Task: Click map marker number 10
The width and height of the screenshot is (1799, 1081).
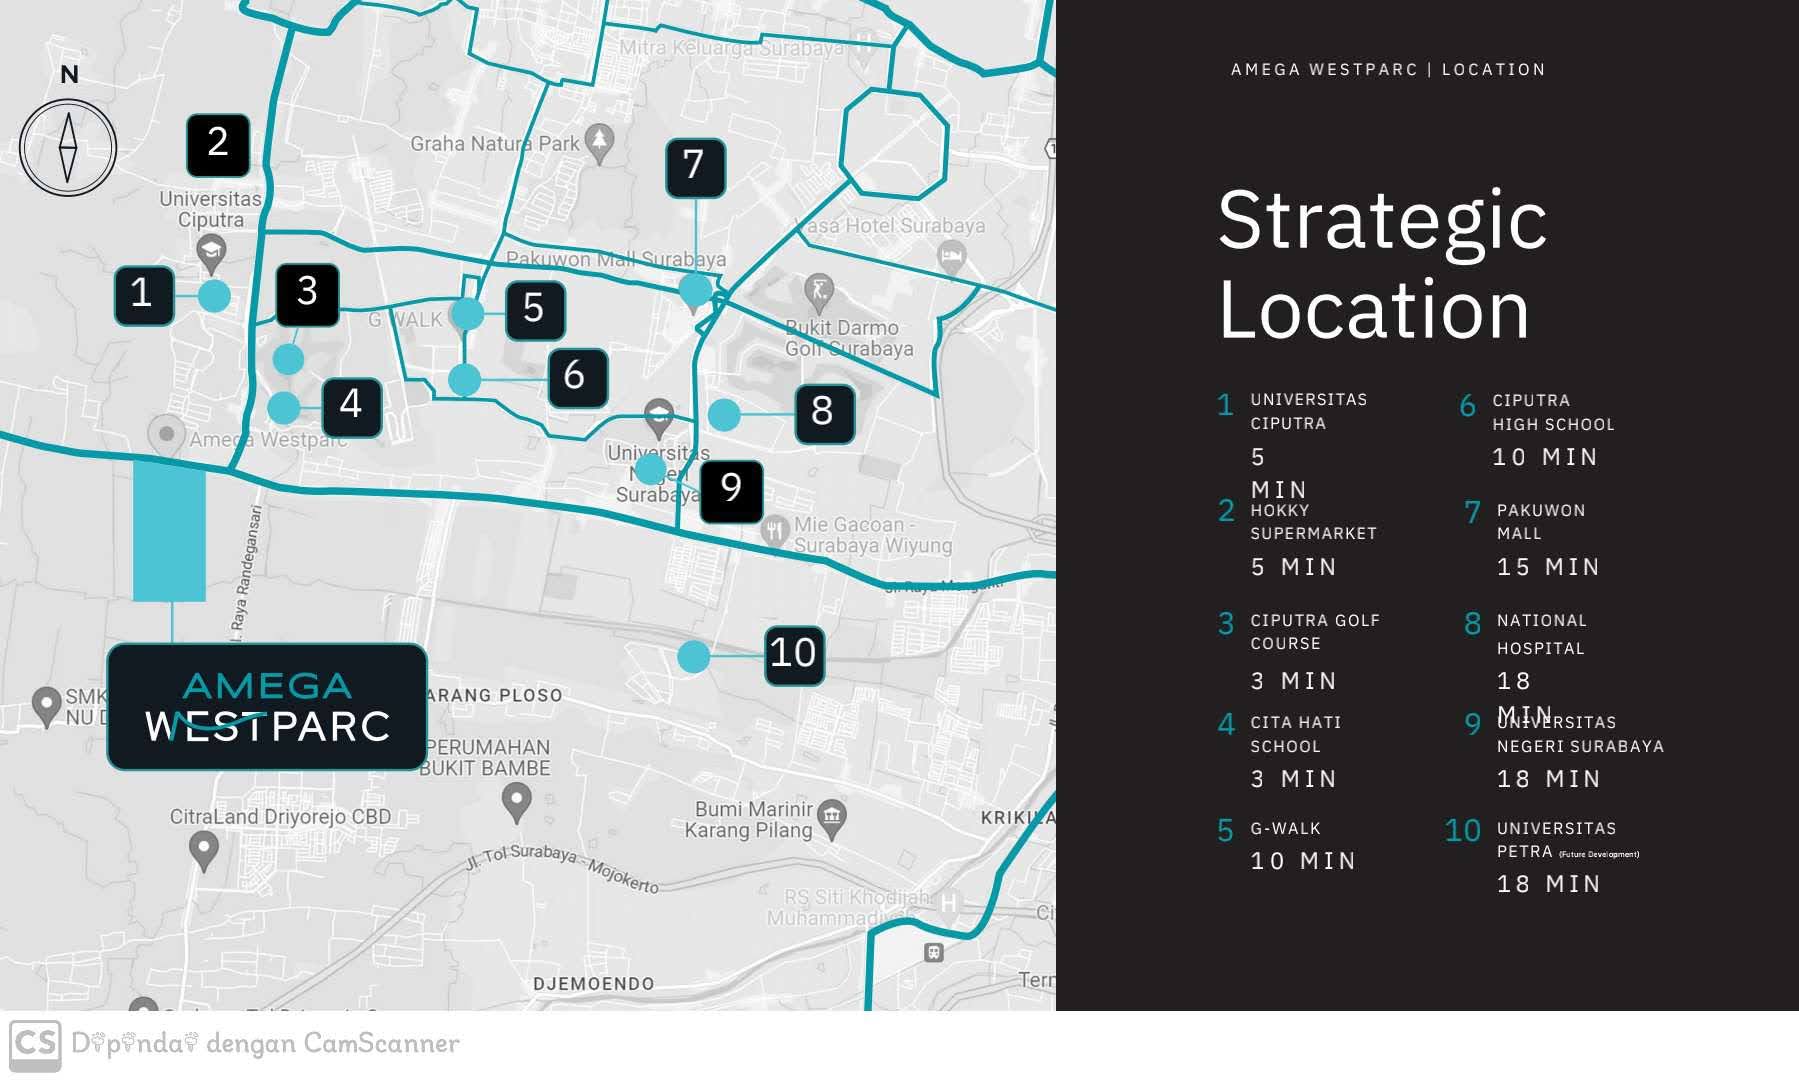Action: 794,656
